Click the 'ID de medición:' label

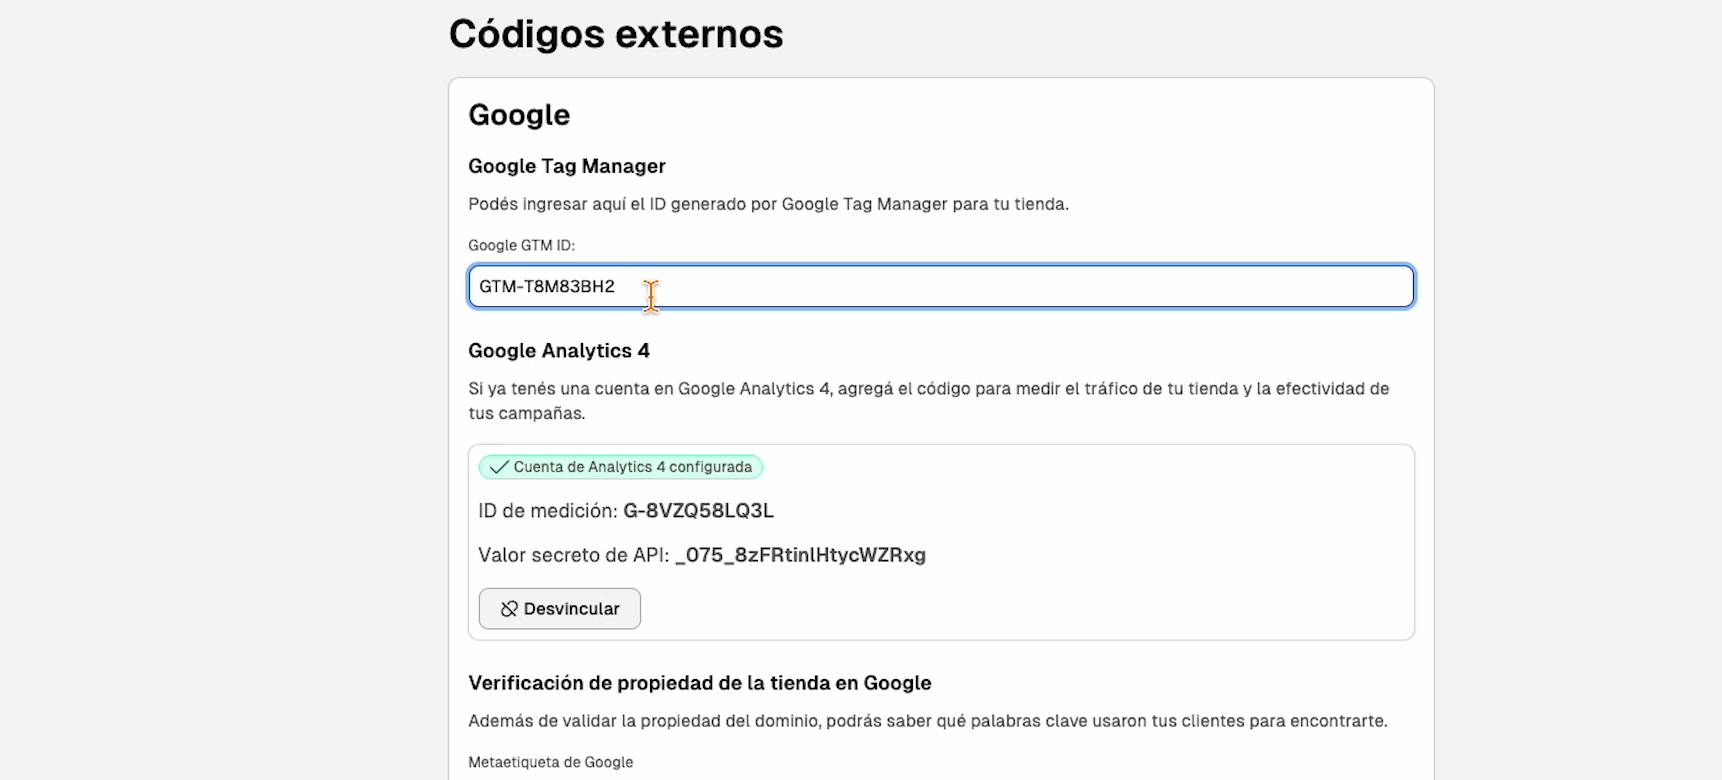547,511
